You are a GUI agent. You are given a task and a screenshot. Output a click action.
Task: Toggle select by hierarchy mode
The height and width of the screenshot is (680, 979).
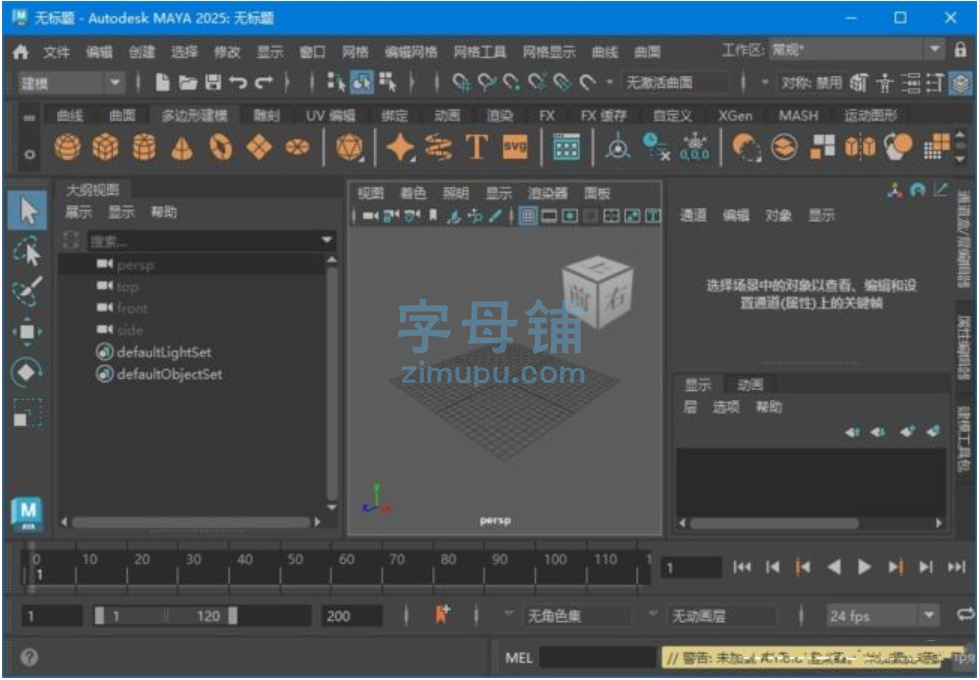click(337, 82)
